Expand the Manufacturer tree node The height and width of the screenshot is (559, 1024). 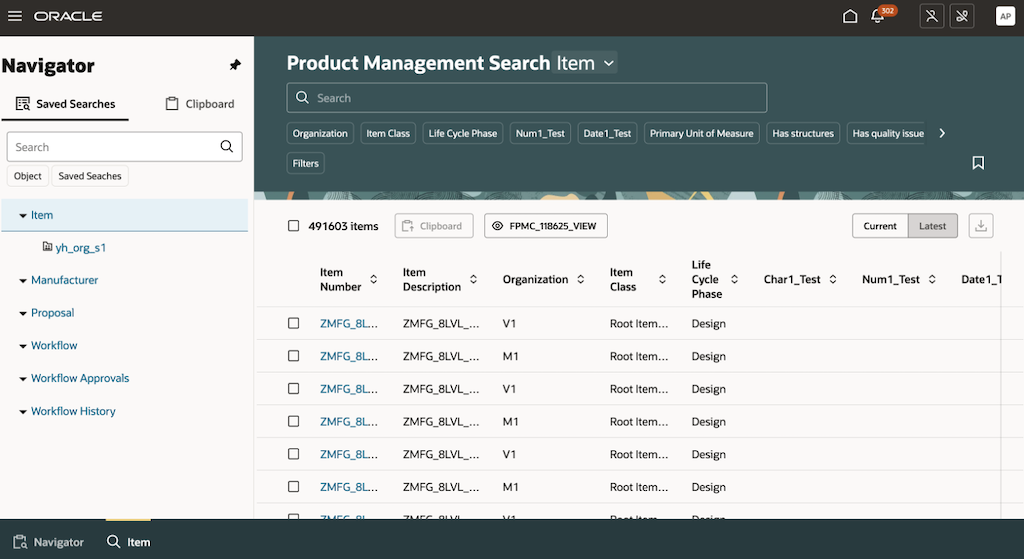(23, 281)
